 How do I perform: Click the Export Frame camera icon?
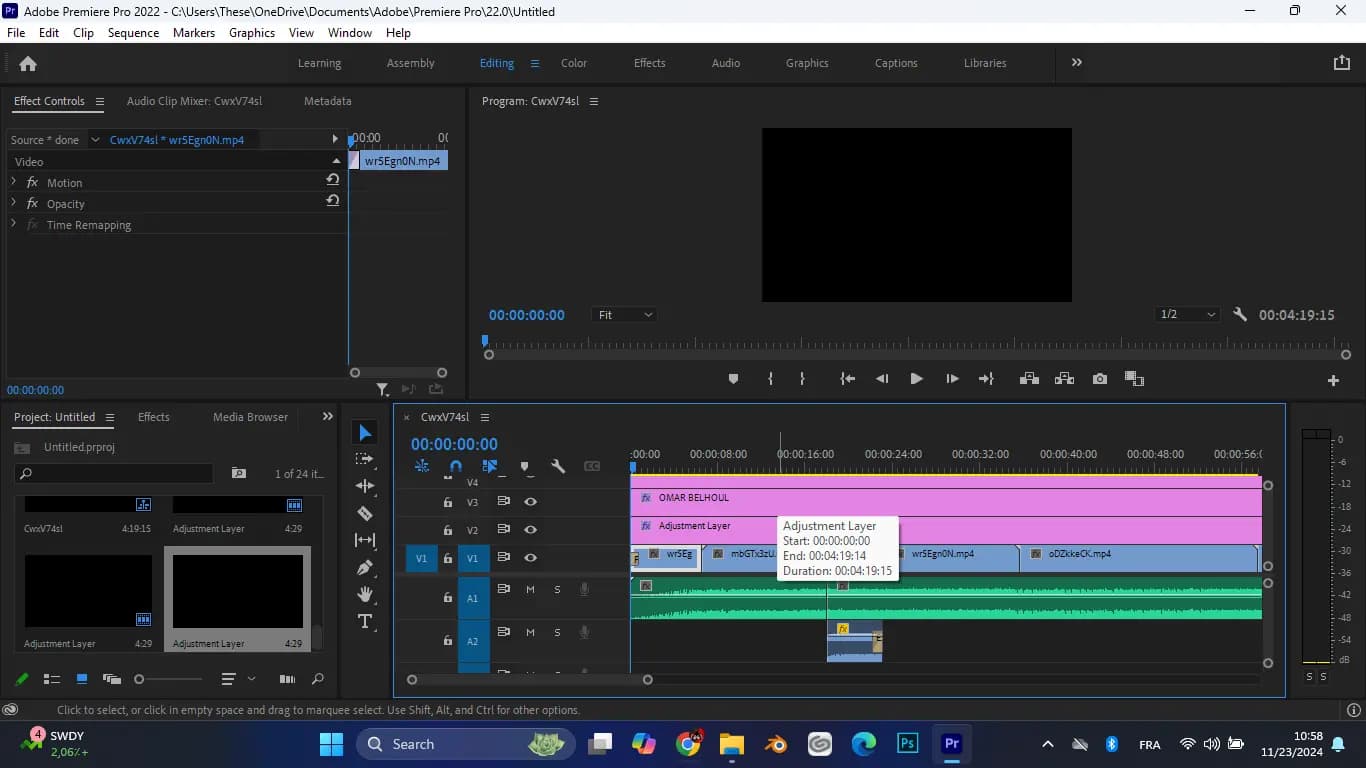1100,379
